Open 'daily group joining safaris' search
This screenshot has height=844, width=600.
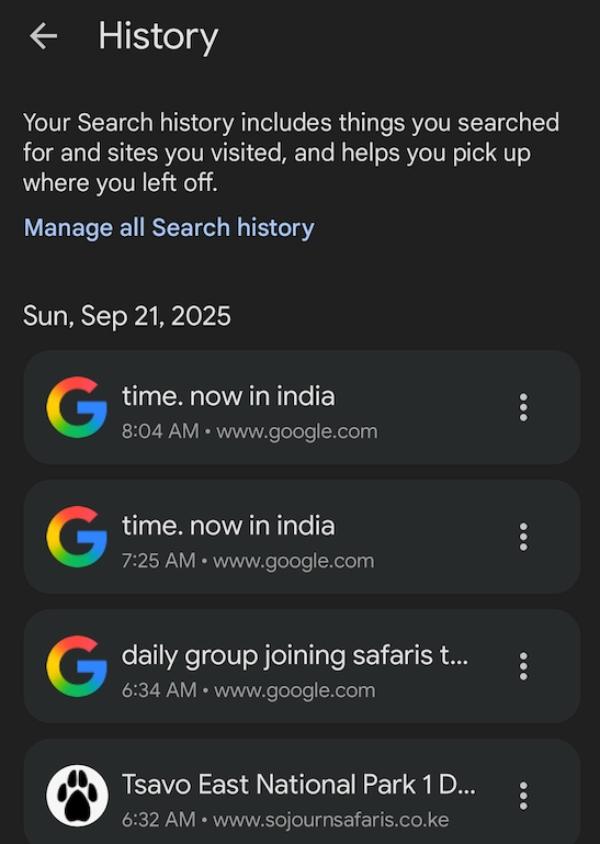(295, 656)
